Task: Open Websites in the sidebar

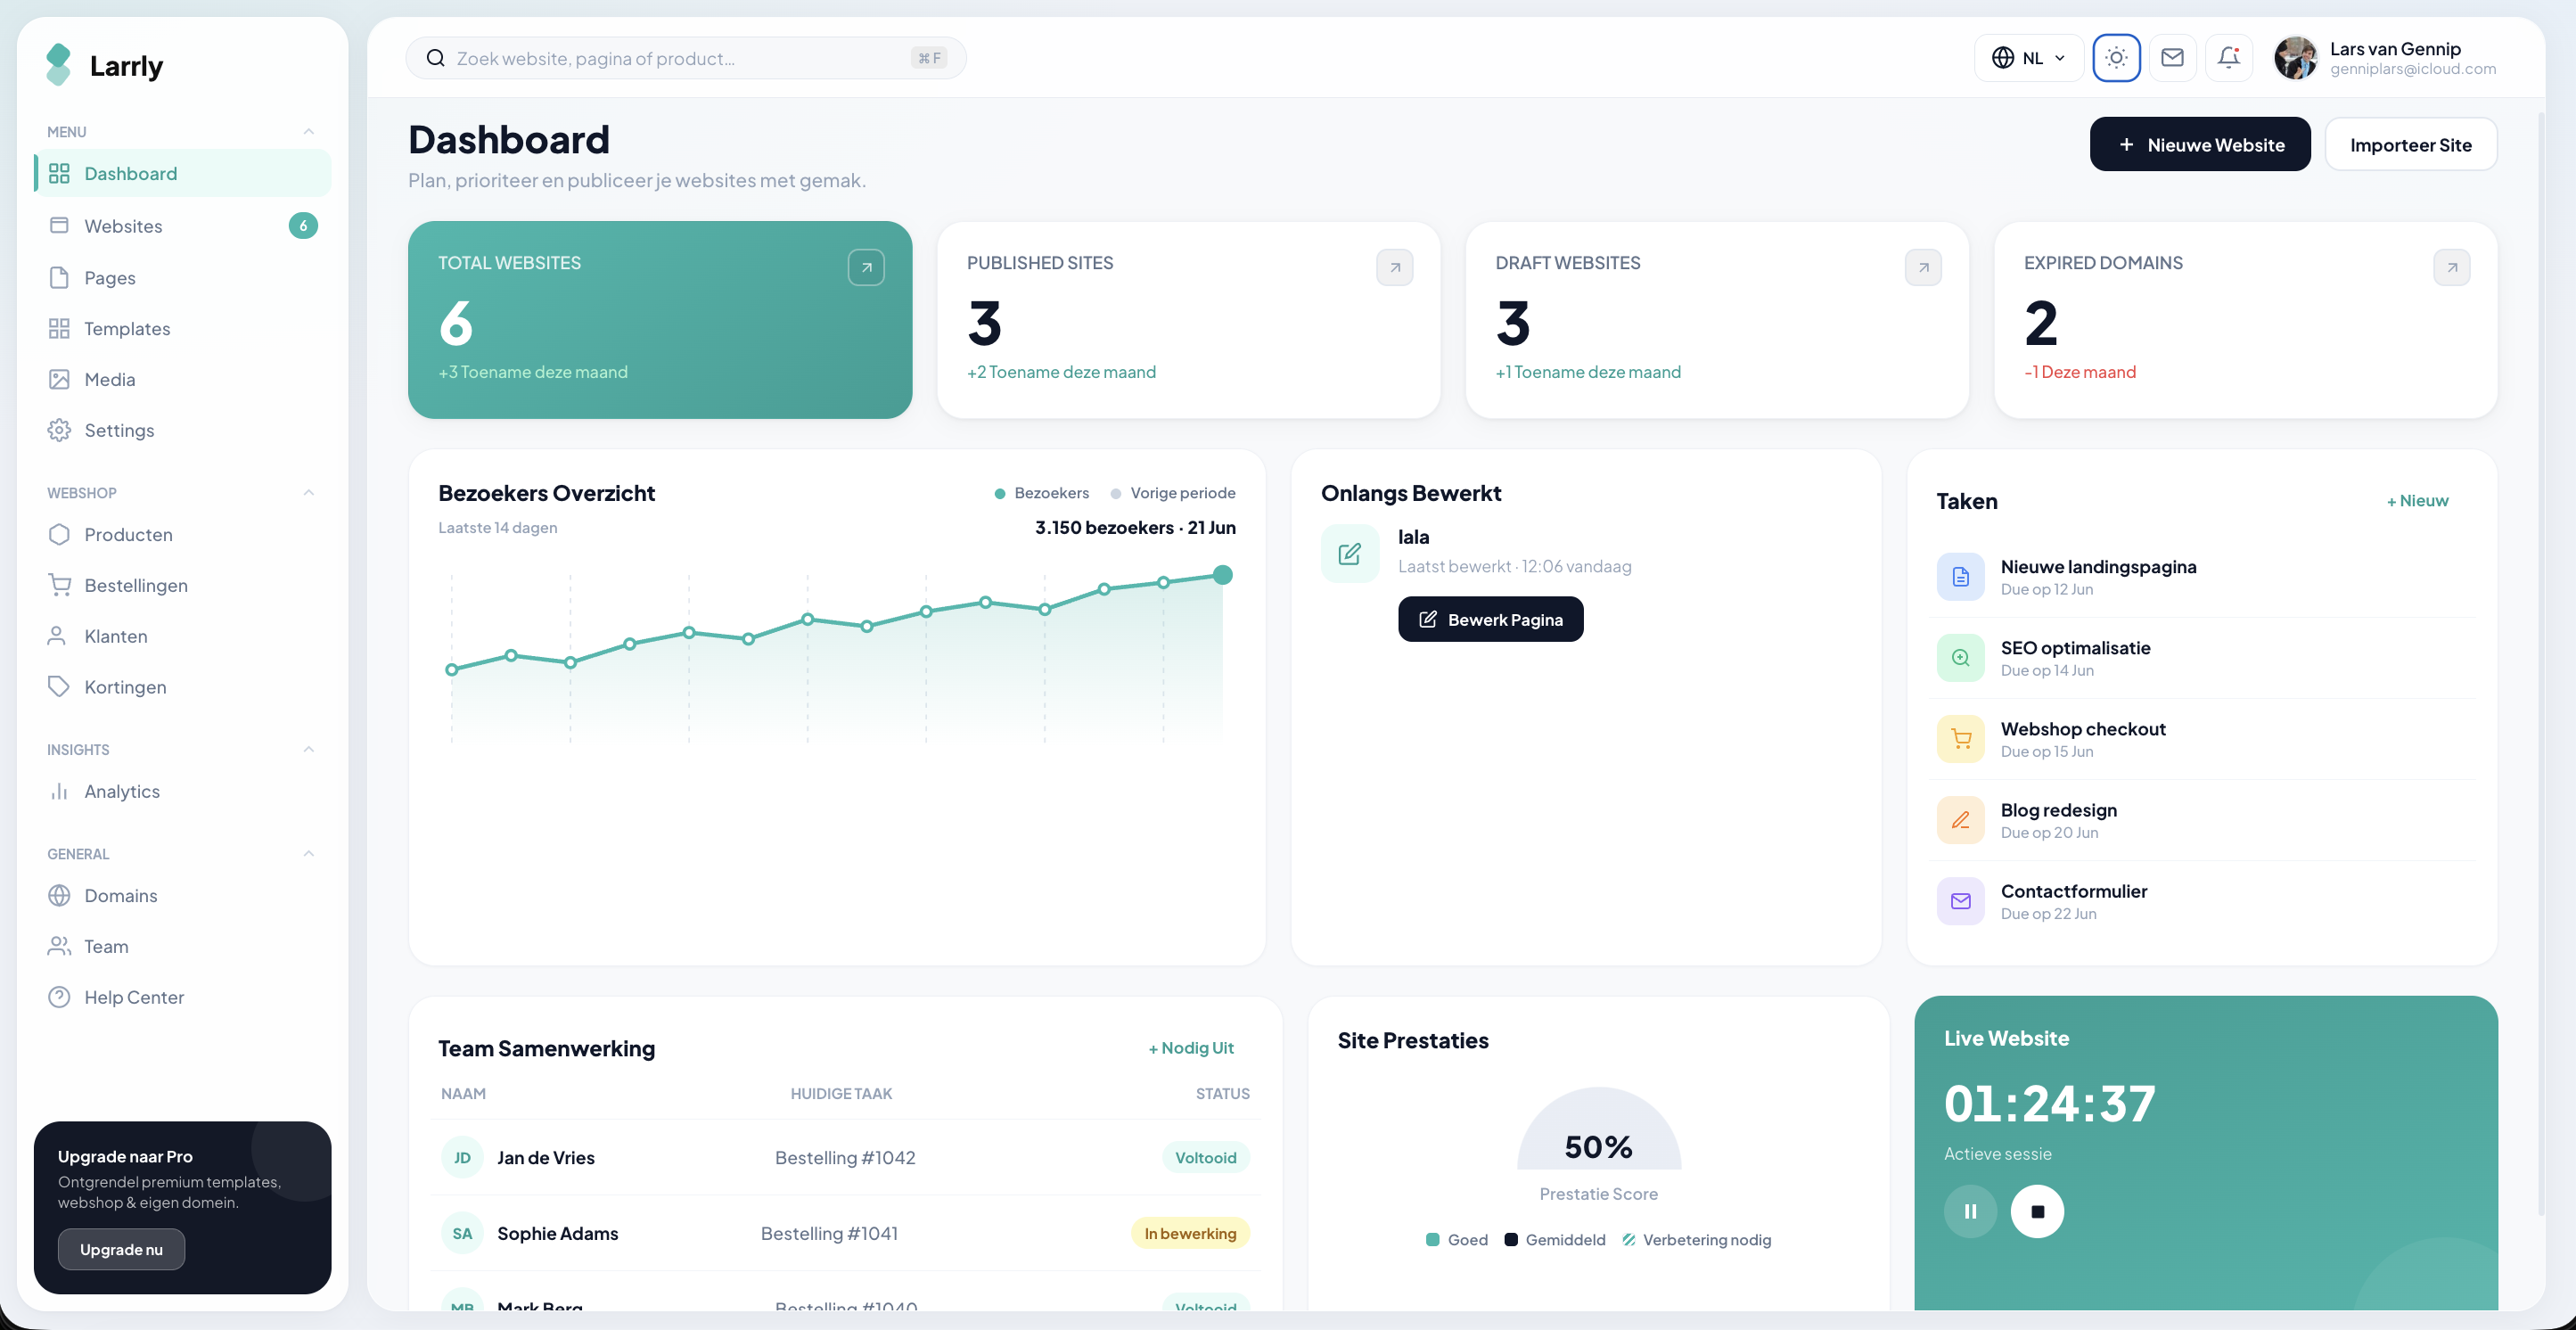Action: 183,226
